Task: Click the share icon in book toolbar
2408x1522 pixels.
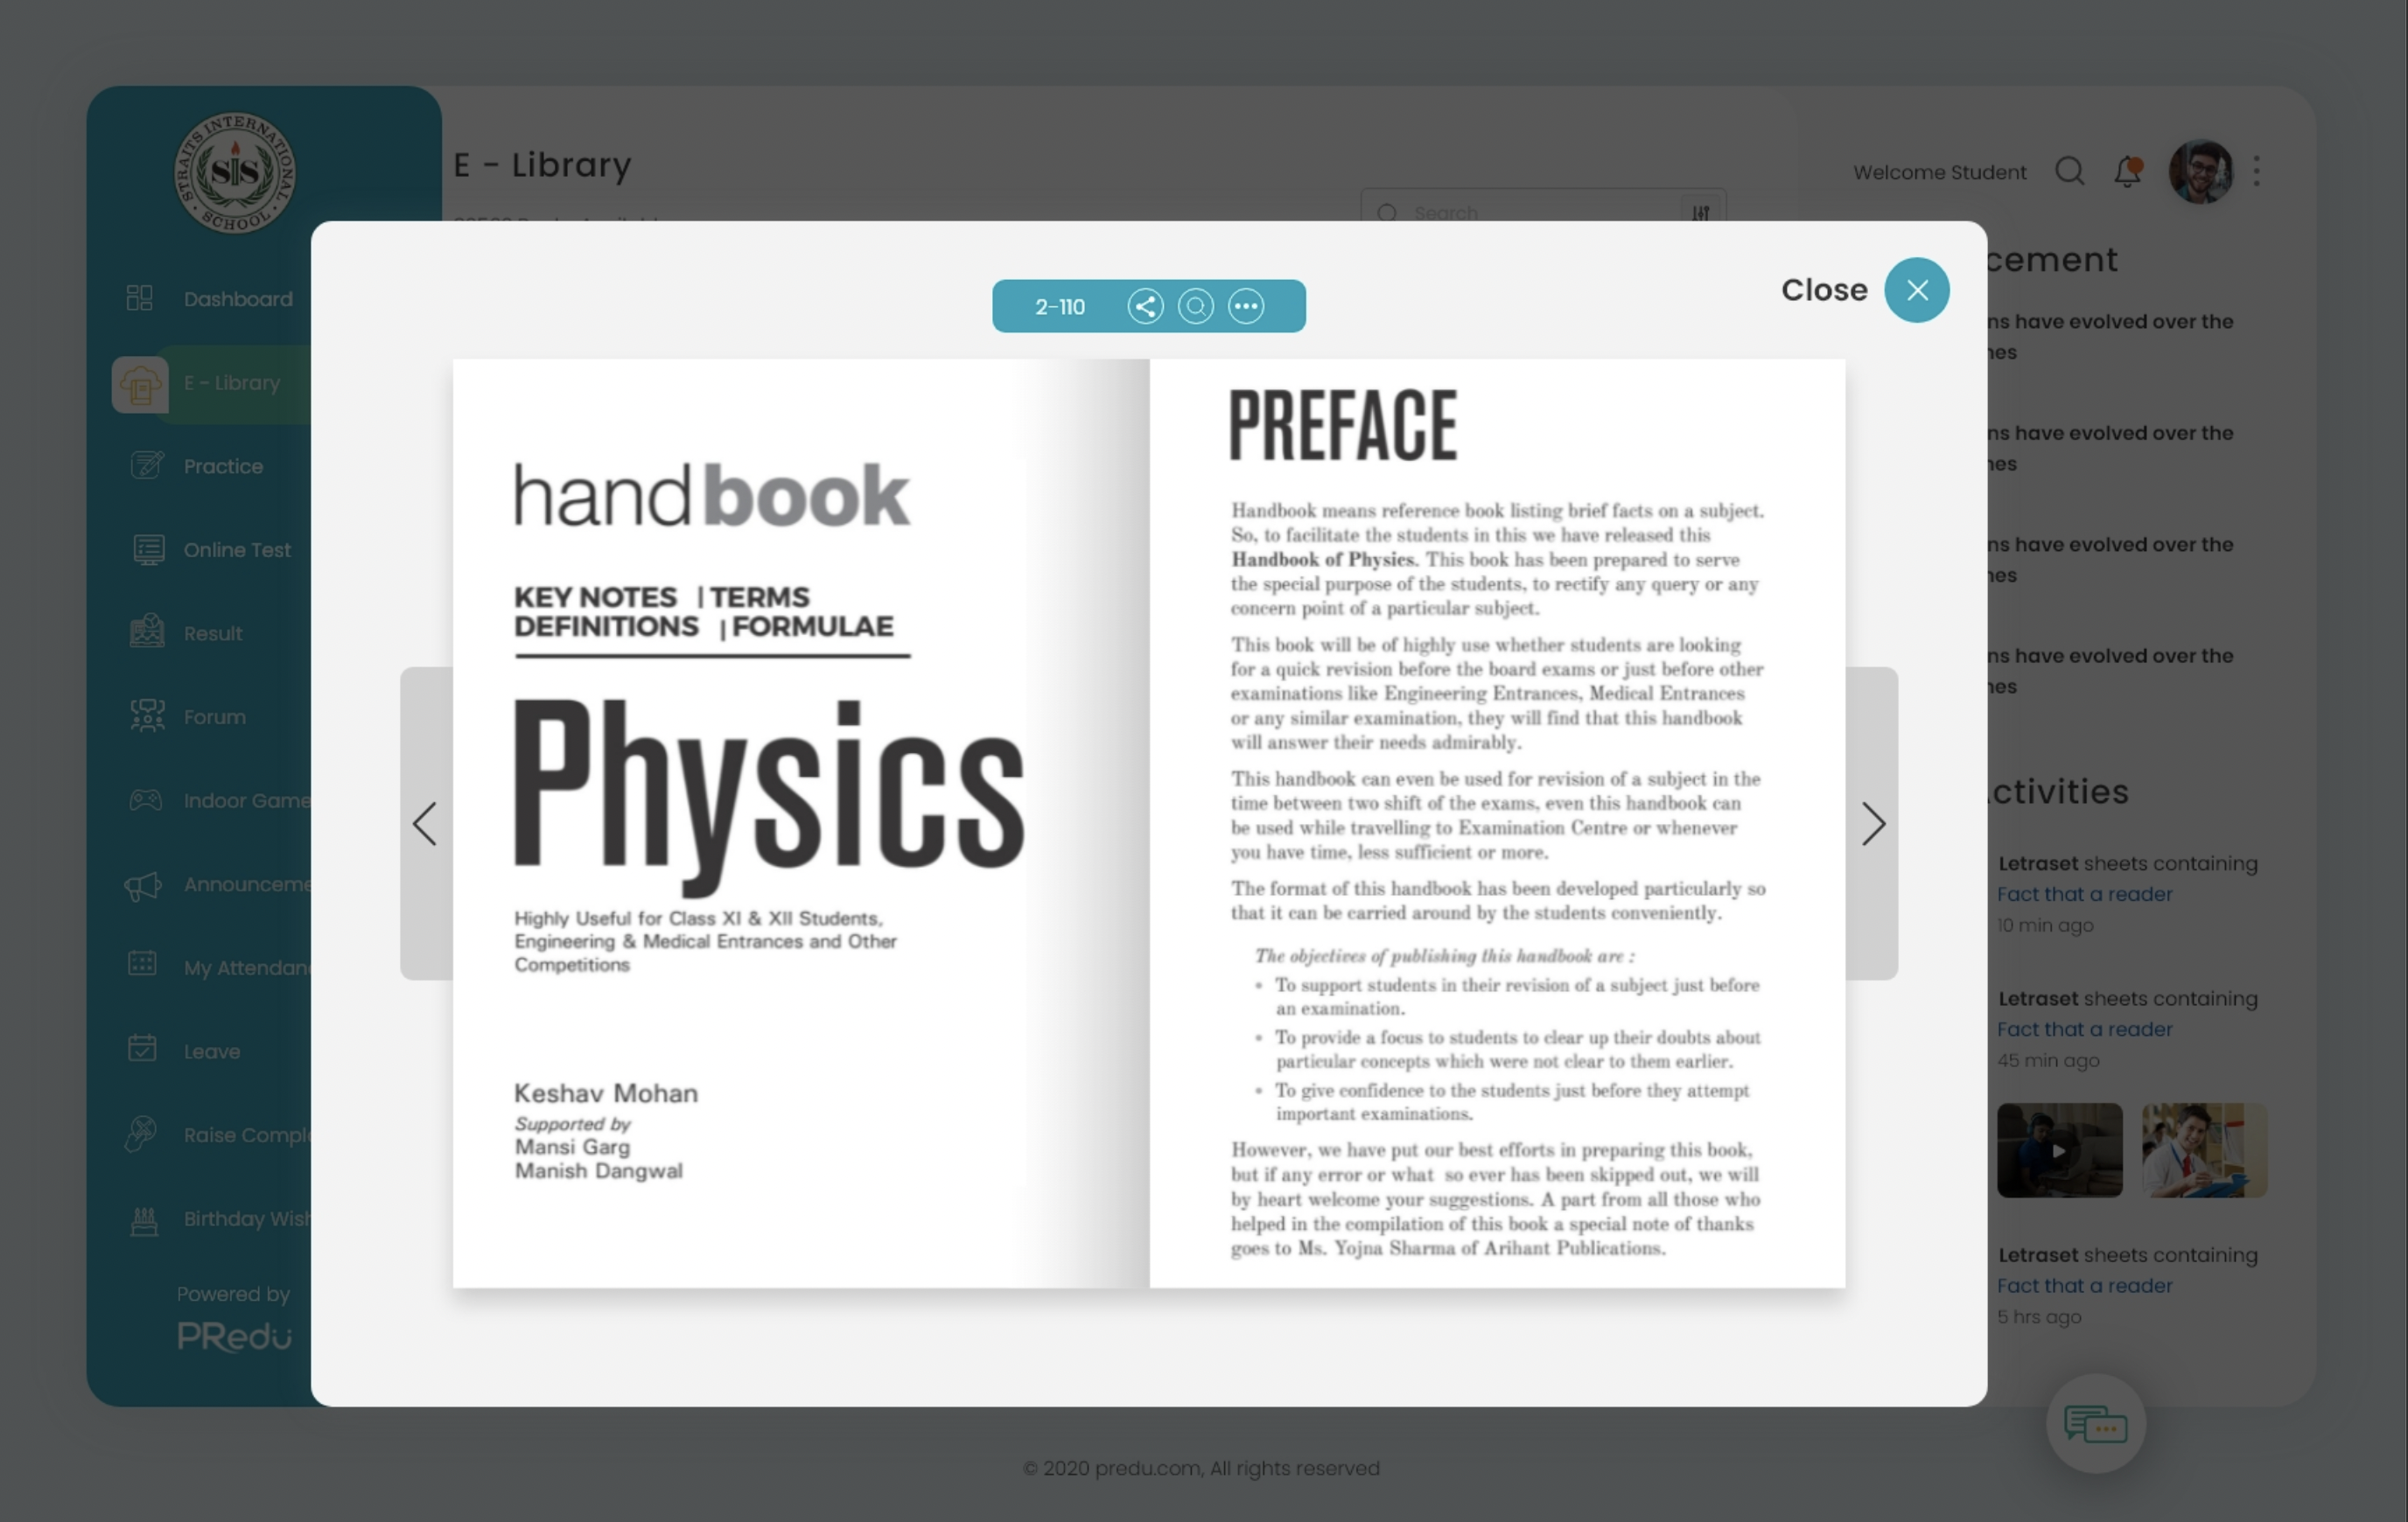Action: [1145, 306]
